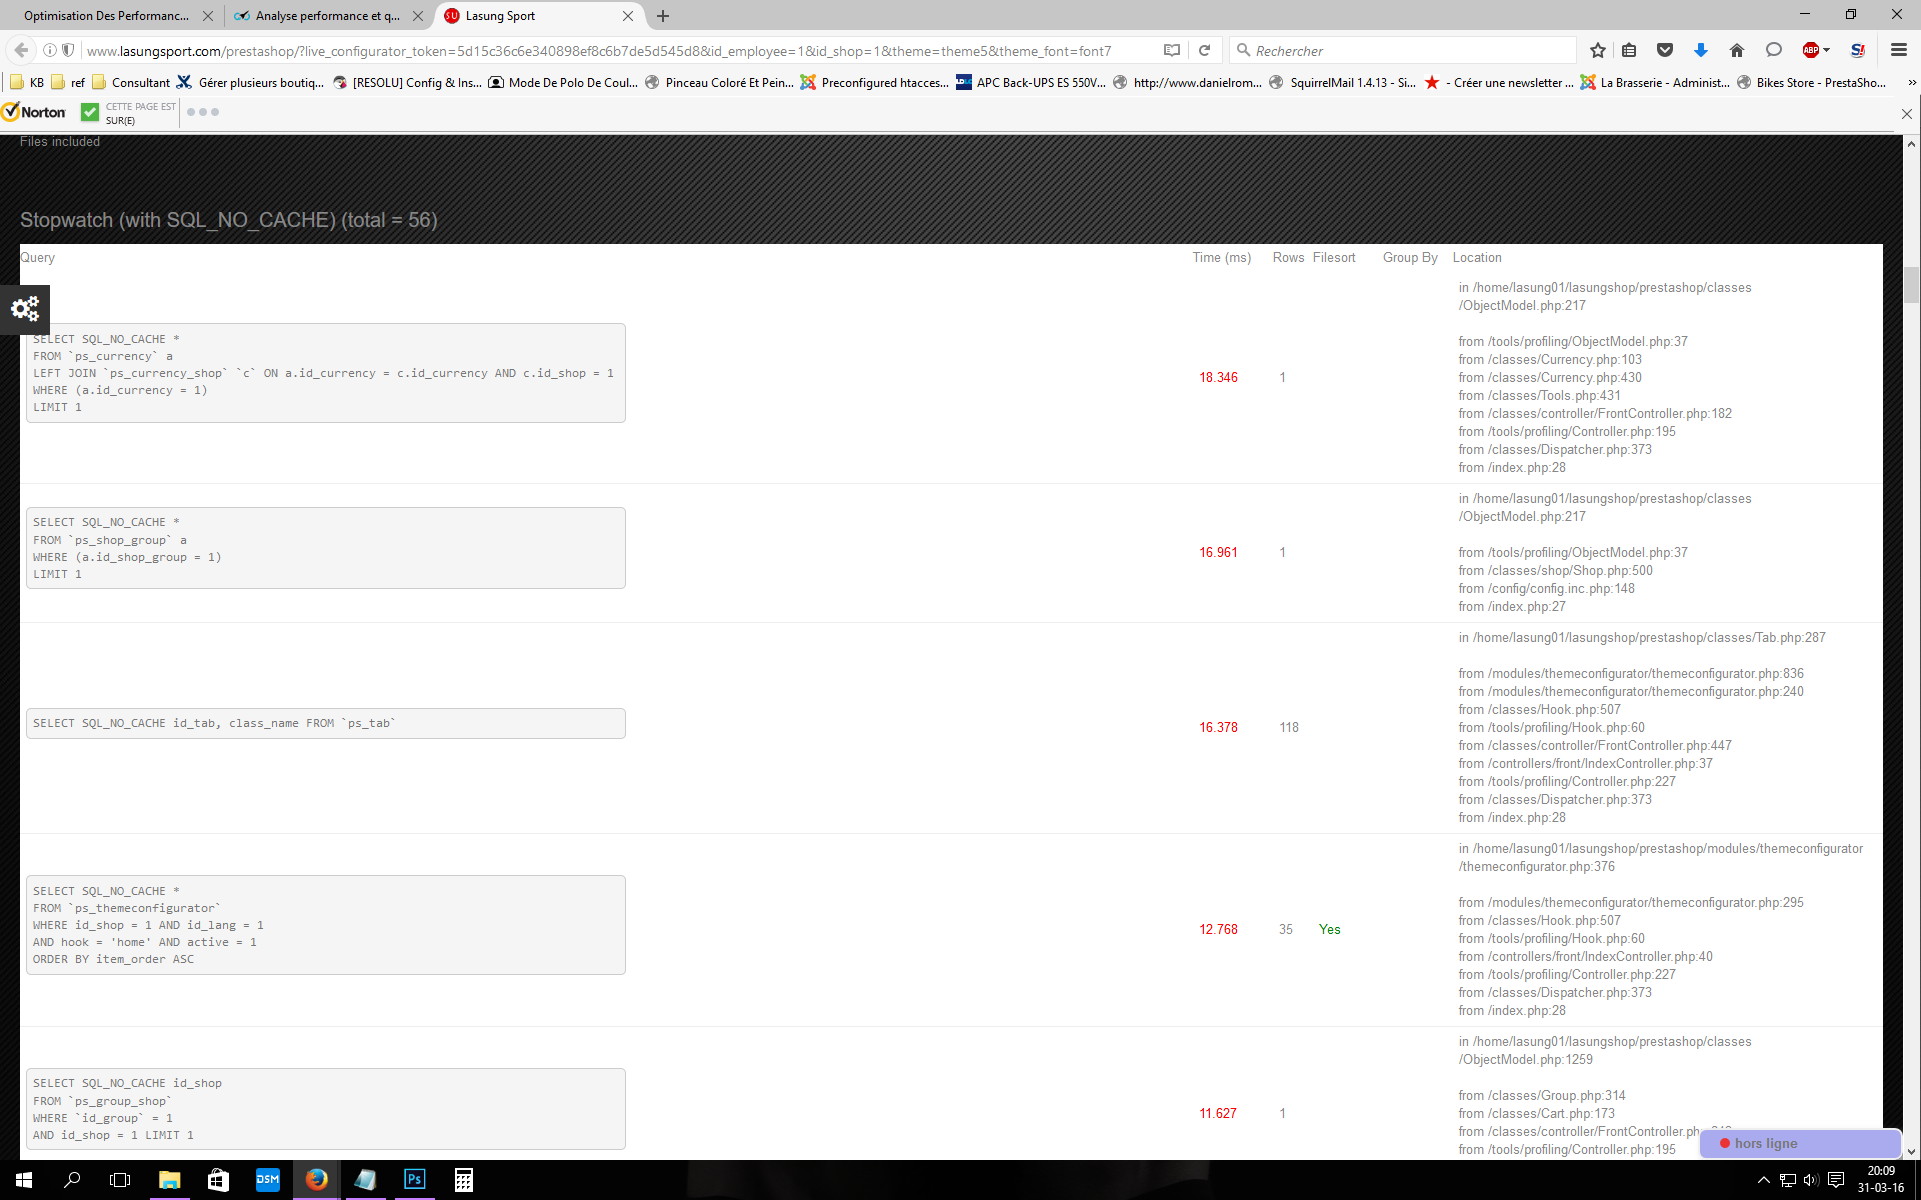Expand the overflow bookmarks chevron

tap(1911, 83)
